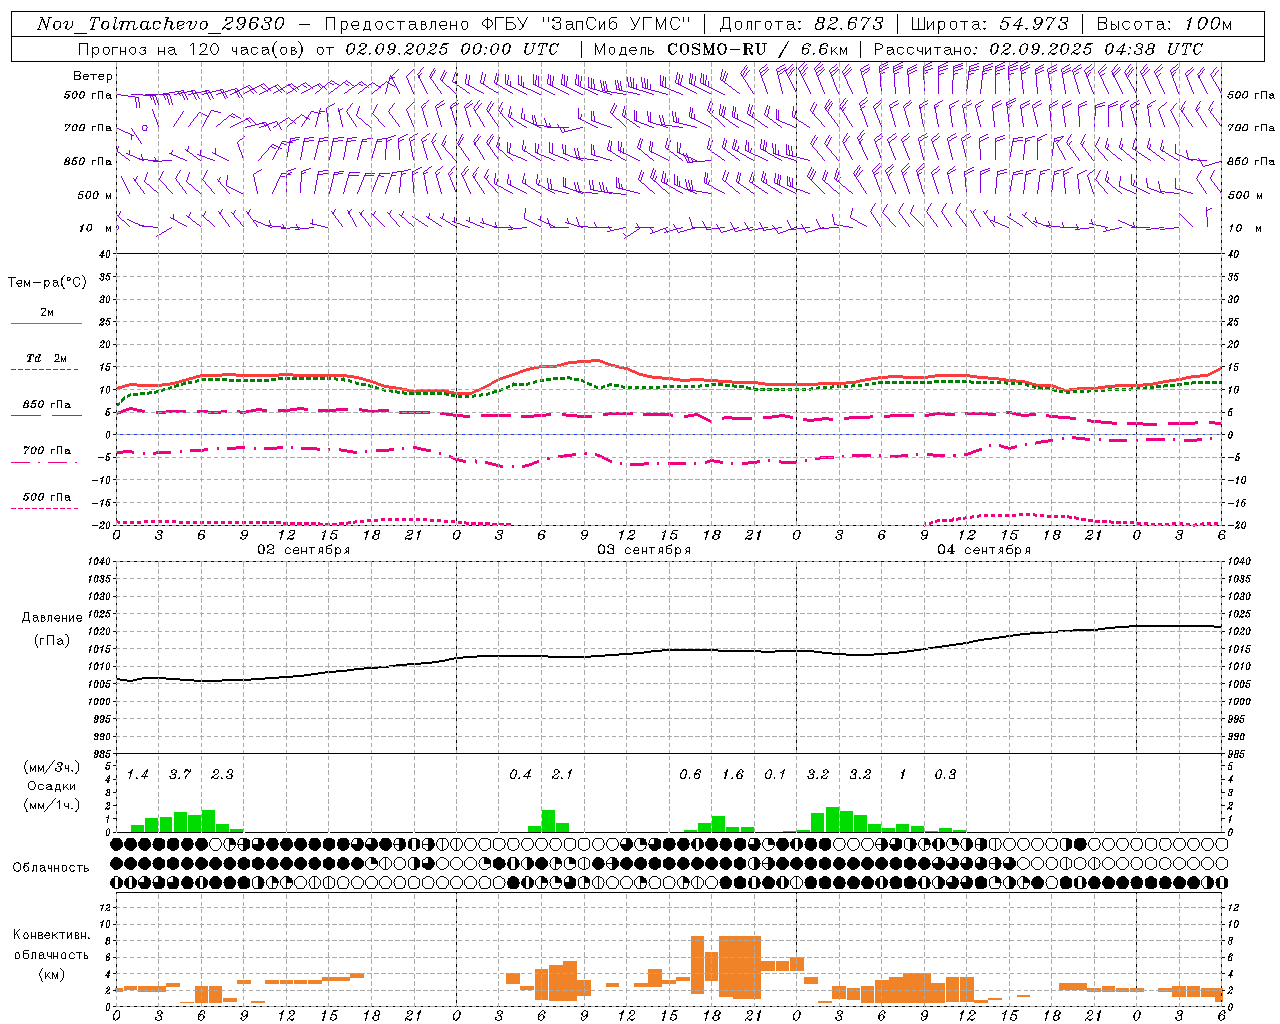Click the "Осадки" precipitation label
The image size is (1280, 1024).
click(52, 786)
